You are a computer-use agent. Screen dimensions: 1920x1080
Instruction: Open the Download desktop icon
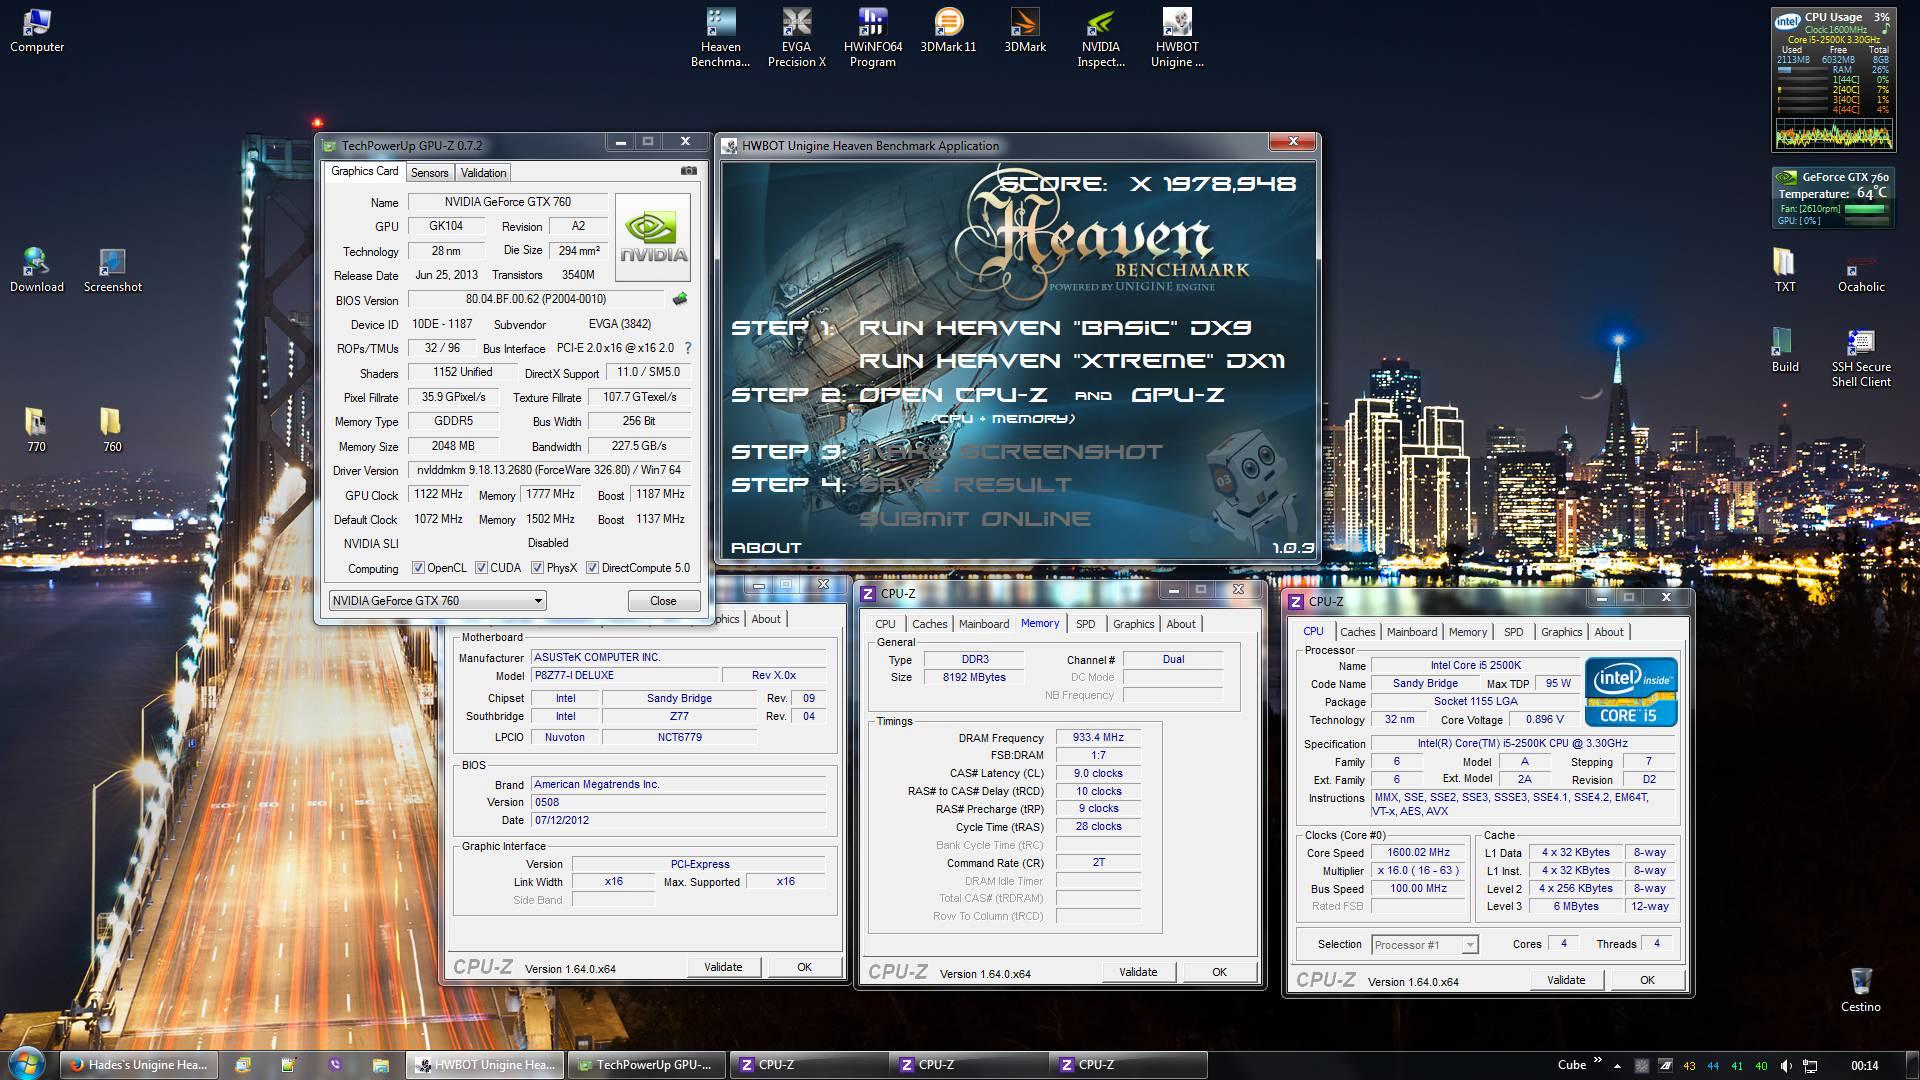tap(36, 270)
